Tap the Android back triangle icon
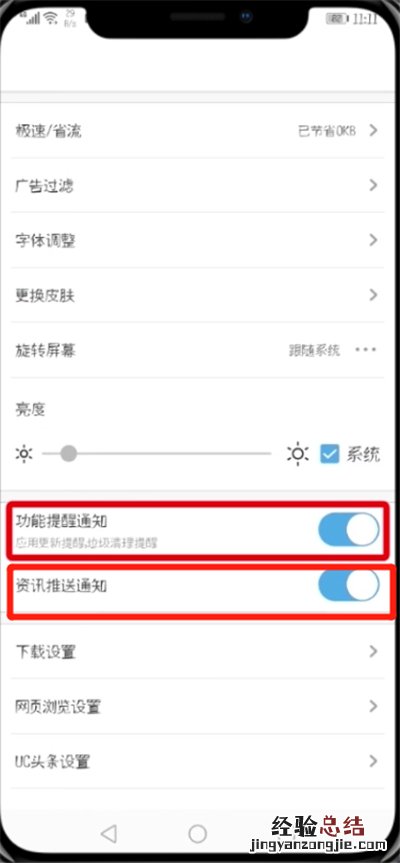400x863 pixels. tap(109, 834)
